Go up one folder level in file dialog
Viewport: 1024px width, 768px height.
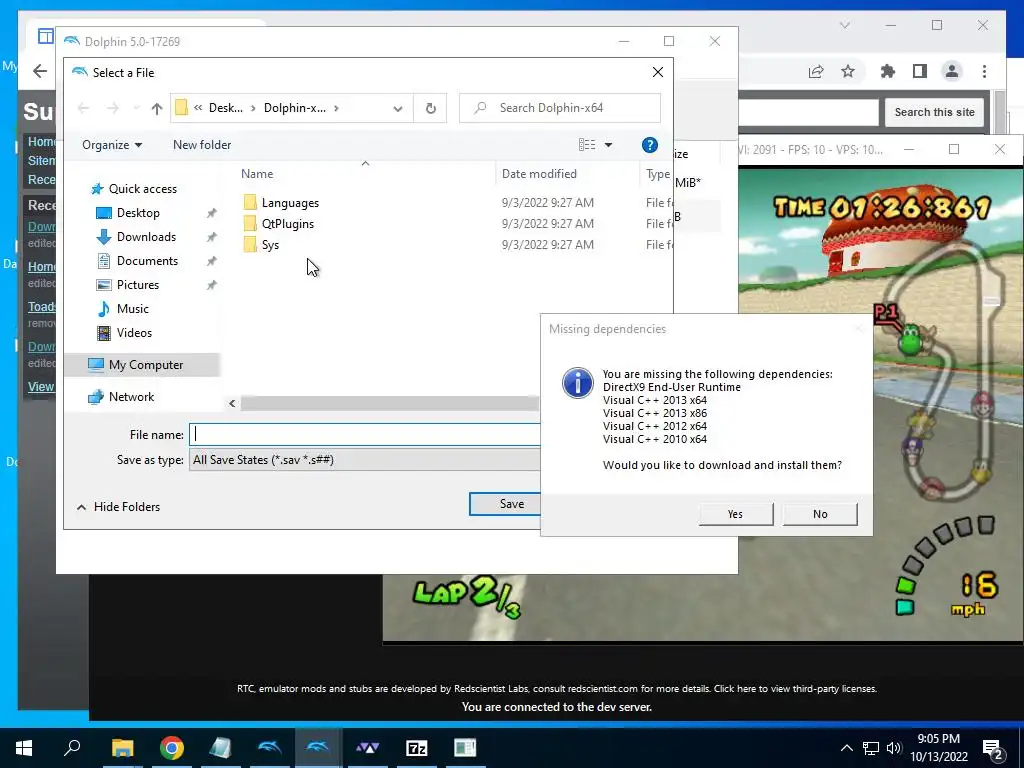156,108
